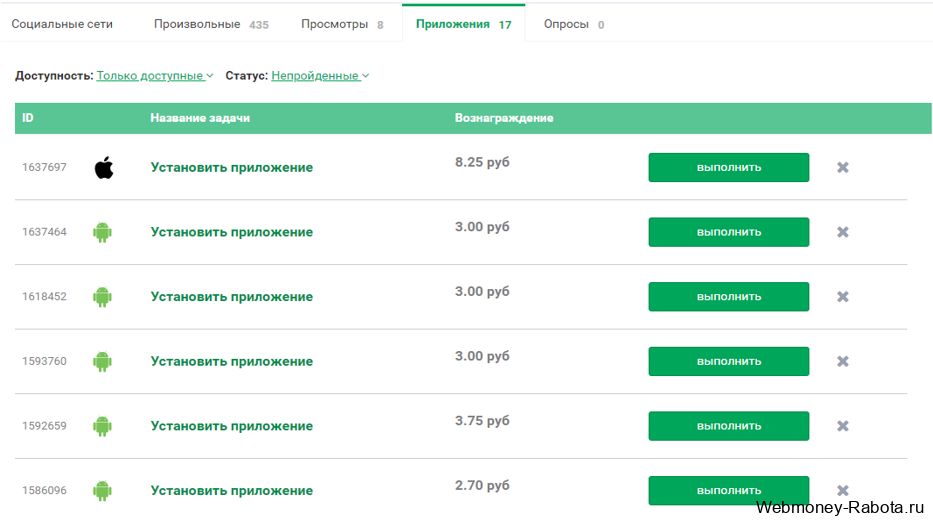Click выполнить for the 3.75 руб task
Image resolution: width=933 pixels, height=525 pixels.
coord(728,426)
